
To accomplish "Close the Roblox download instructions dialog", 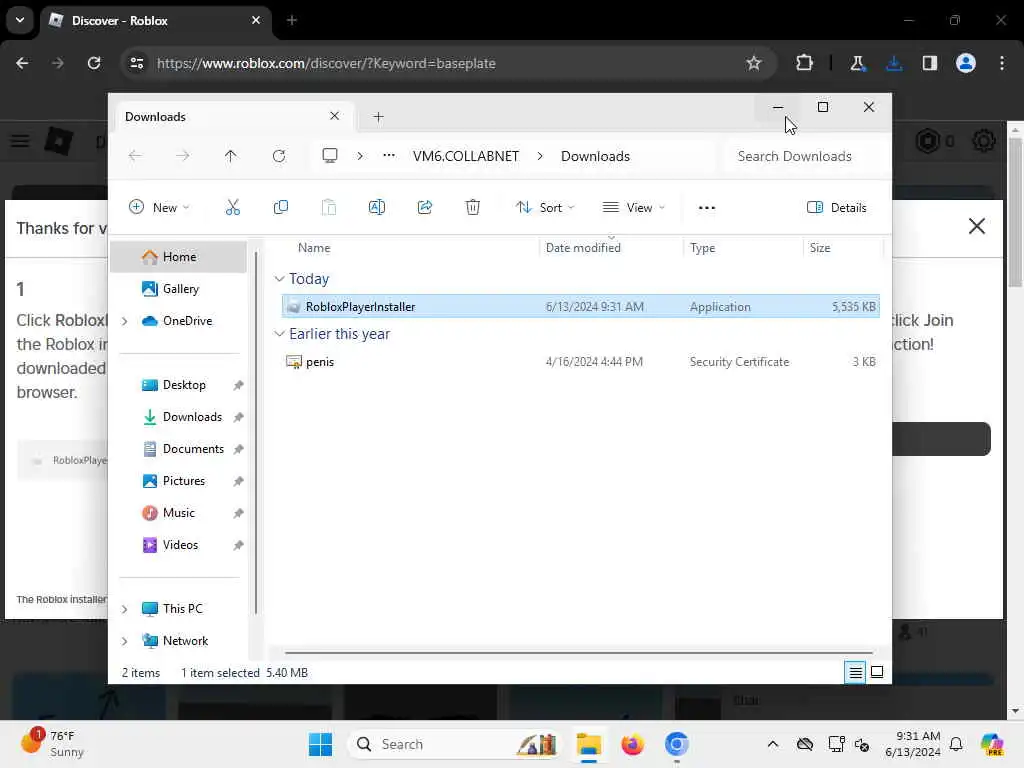I will 976,226.
